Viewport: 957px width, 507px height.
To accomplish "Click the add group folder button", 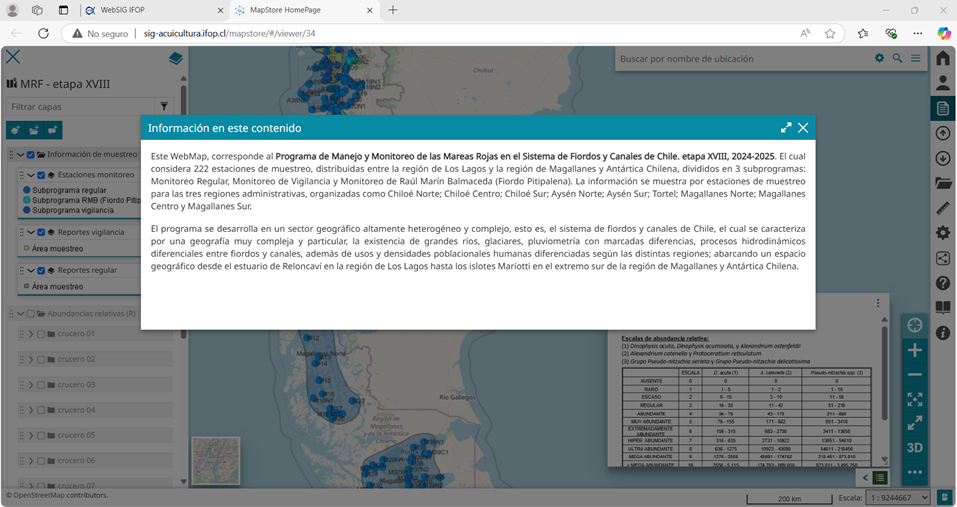I will [x=34, y=130].
